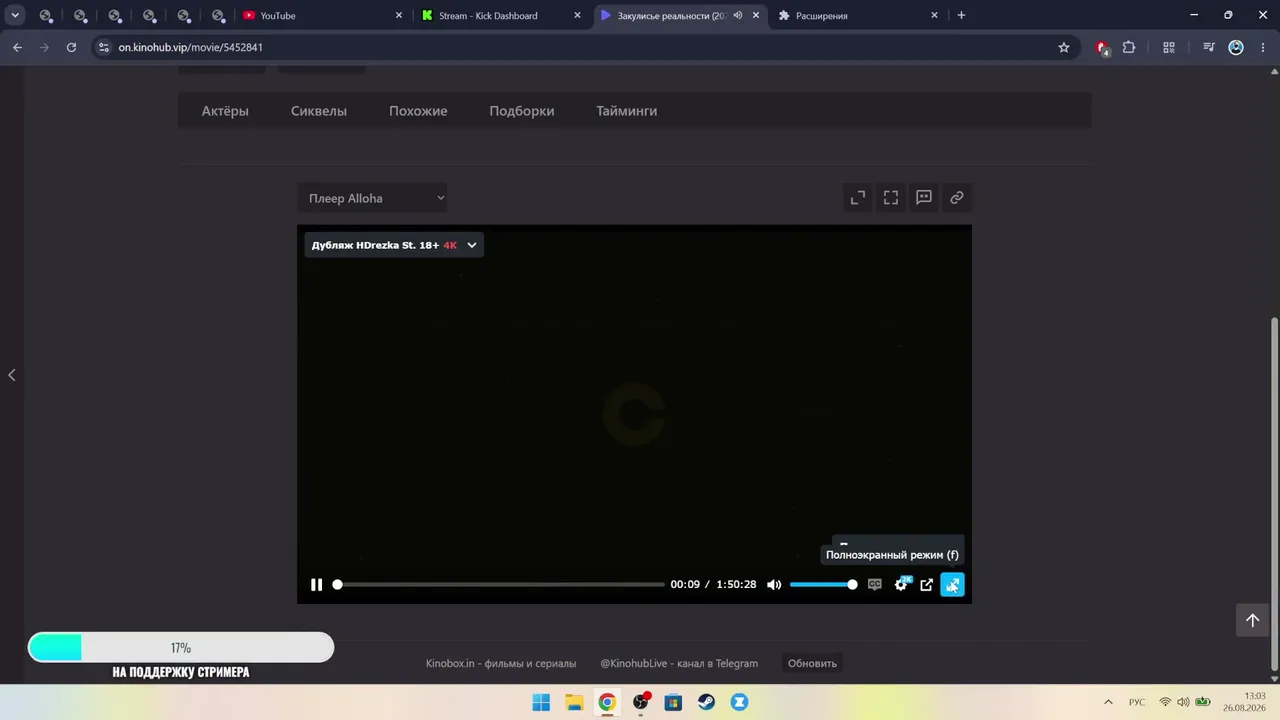
Task: Adjust the player volume slider
Action: point(823,585)
